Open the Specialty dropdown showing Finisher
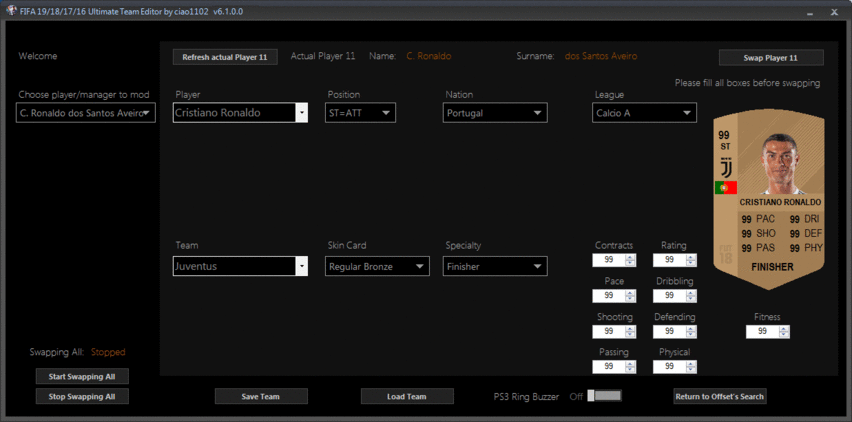Image resolution: width=852 pixels, height=422 pixels. click(x=495, y=266)
